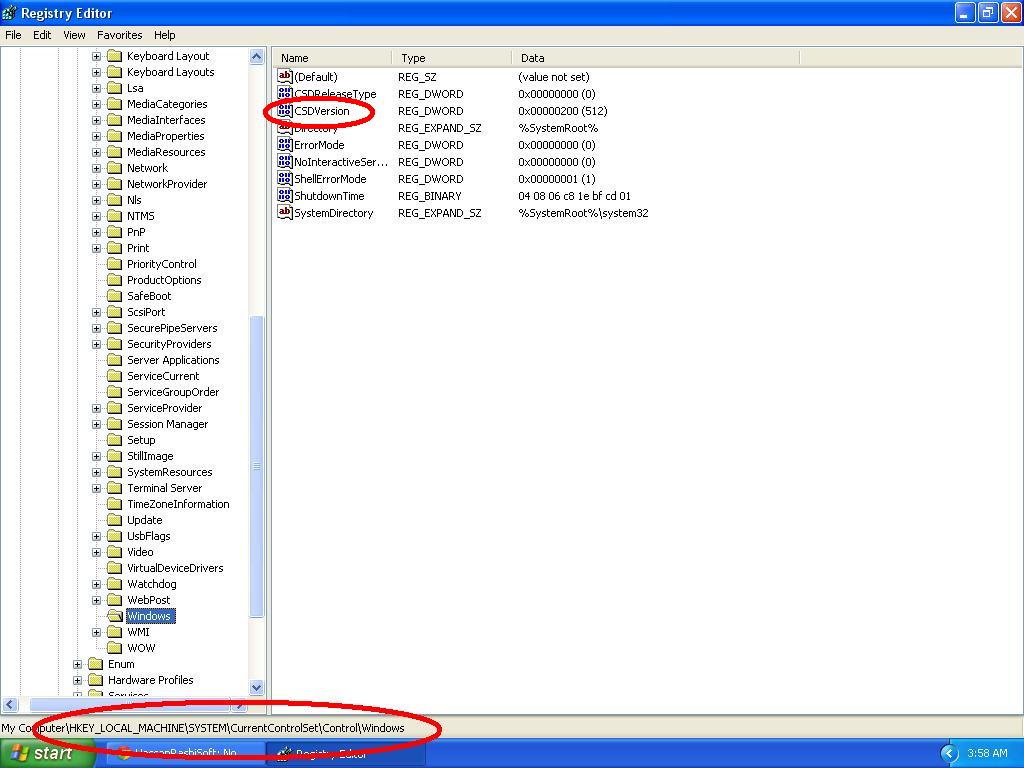Show hidden tray icons chevron

point(949,754)
